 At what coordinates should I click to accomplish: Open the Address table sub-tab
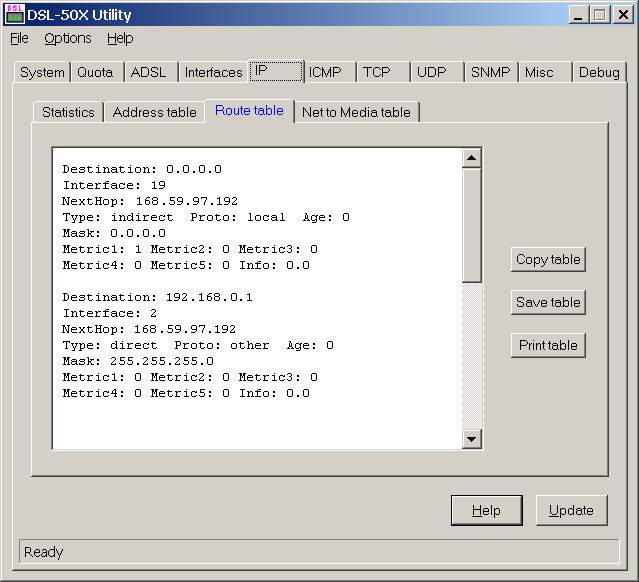click(154, 112)
